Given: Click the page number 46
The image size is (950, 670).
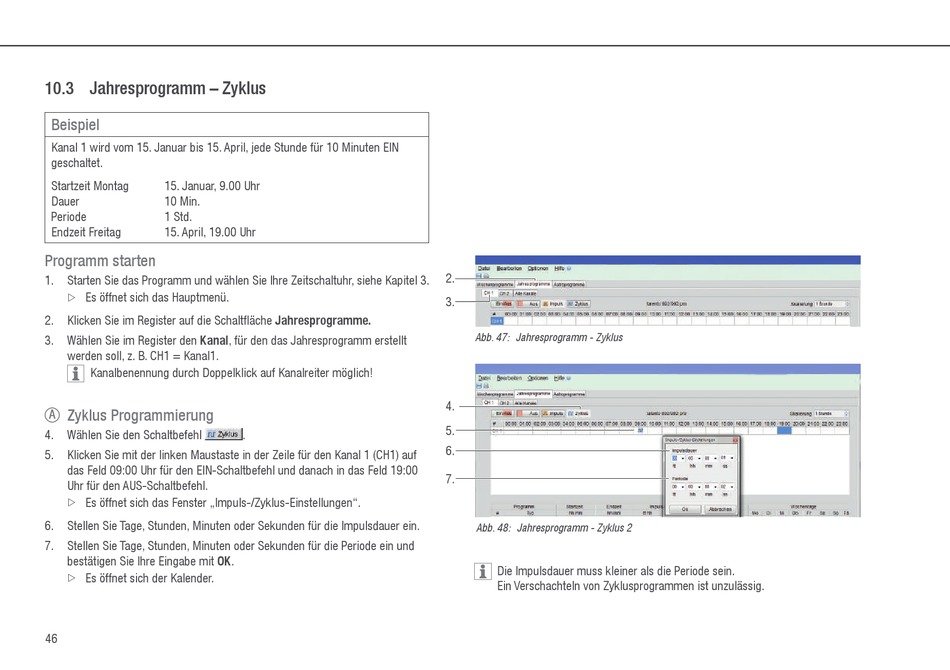Looking at the screenshot, I should point(51,638).
